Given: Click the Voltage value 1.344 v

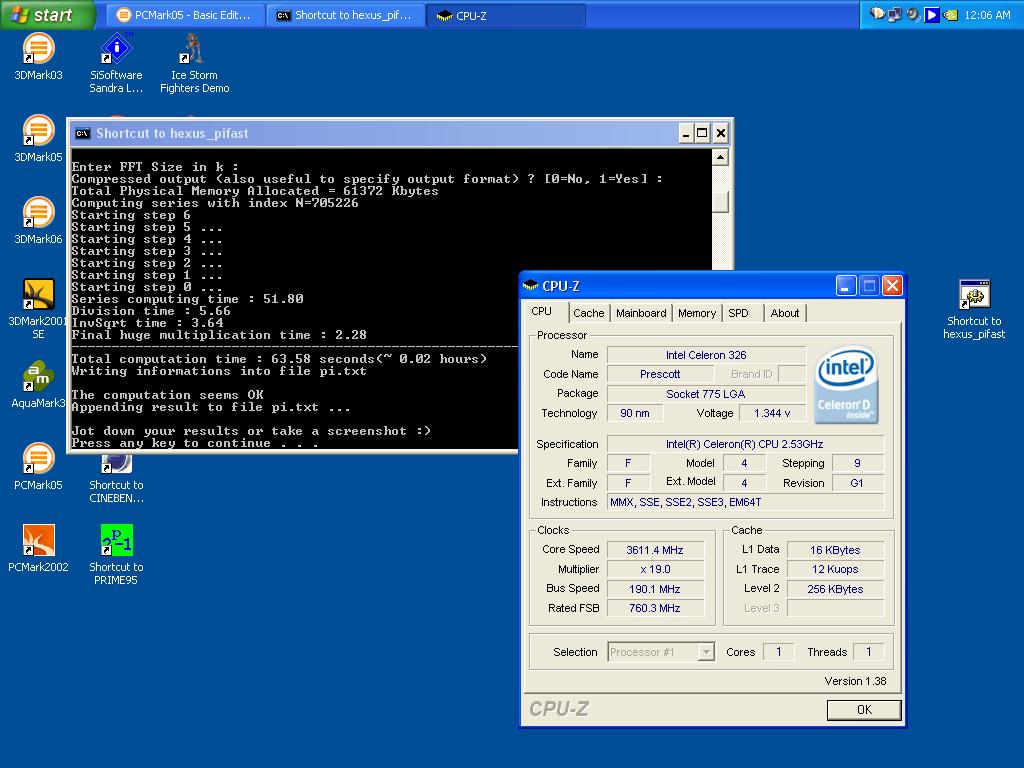Looking at the screenshot, I should pos(772,413).
